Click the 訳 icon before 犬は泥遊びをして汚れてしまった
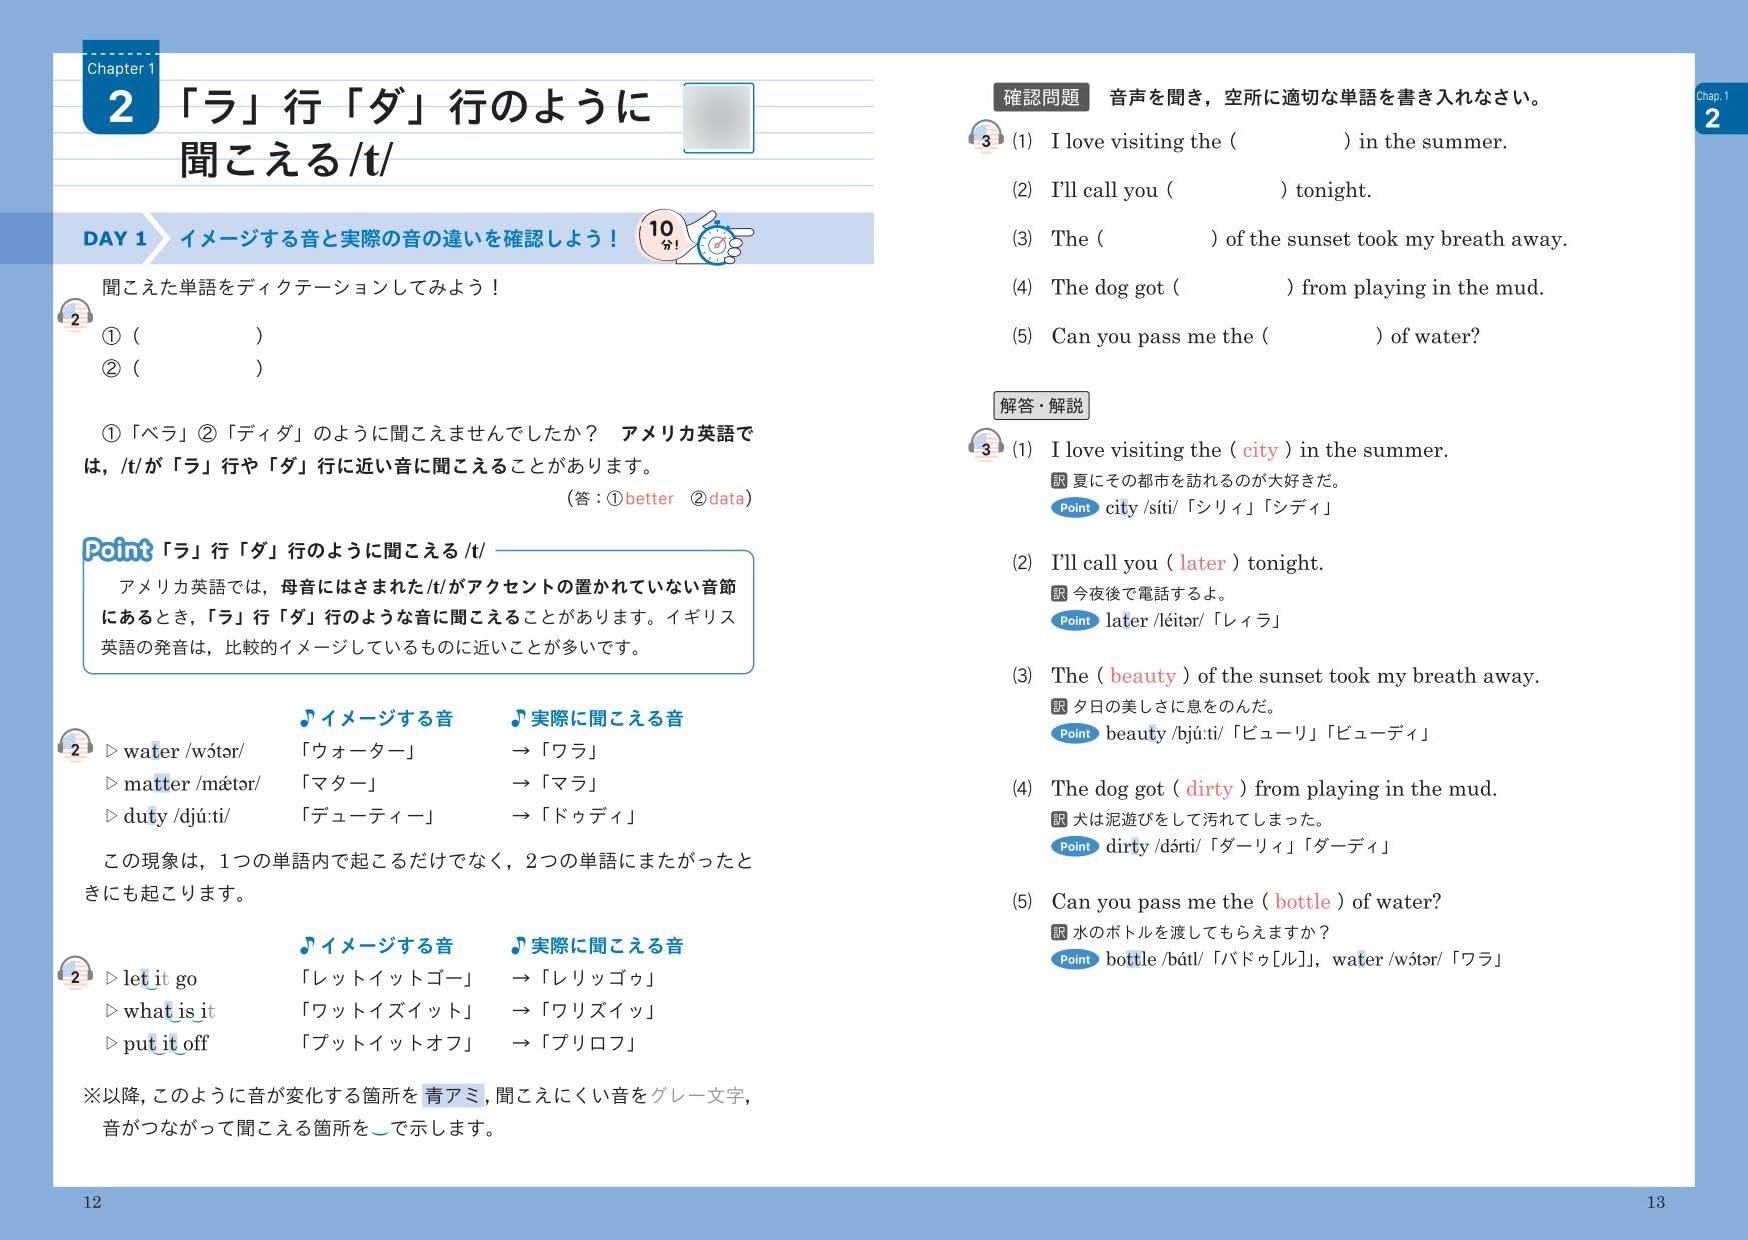The width and height of the screenshot is (1748, 1240). click(x=1060, y=820)
